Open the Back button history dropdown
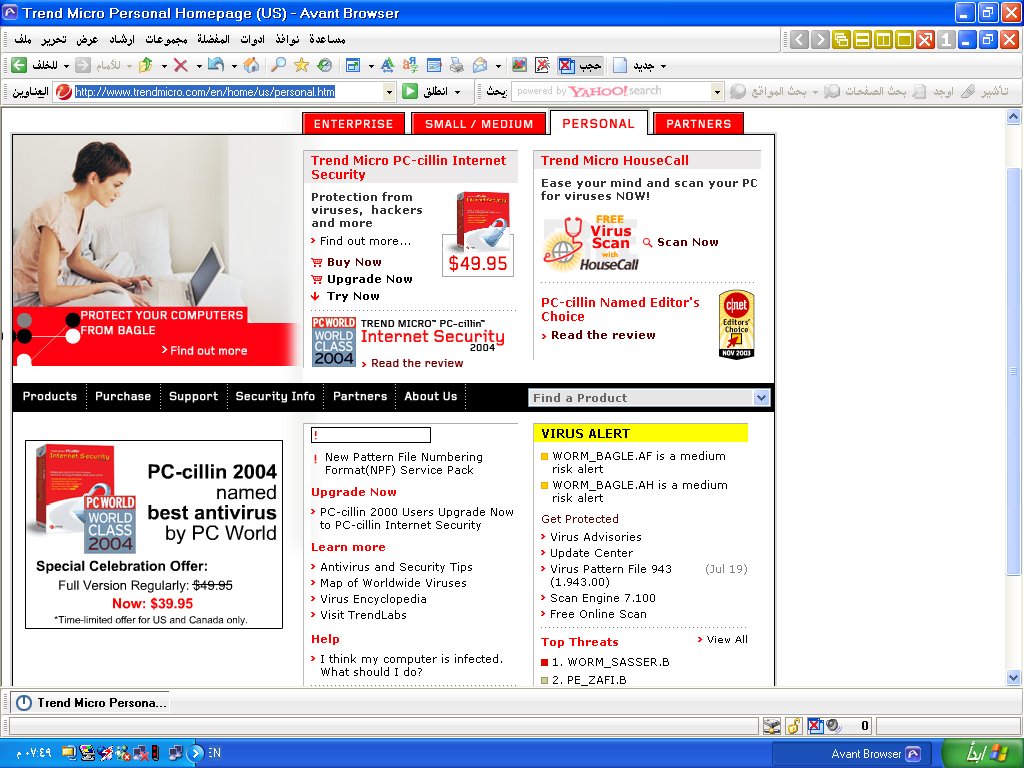This screenshot has height=768, width=1024. (x=66, y=66)
